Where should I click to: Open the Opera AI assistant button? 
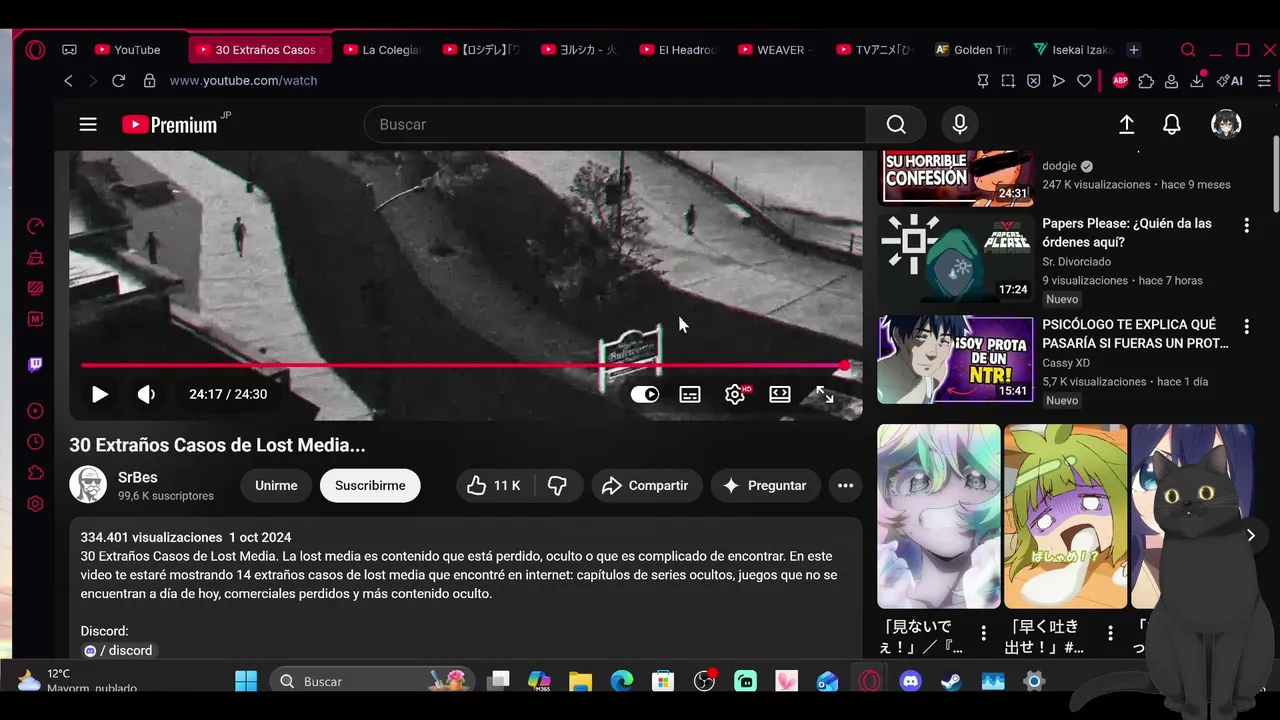point(1230,81)
